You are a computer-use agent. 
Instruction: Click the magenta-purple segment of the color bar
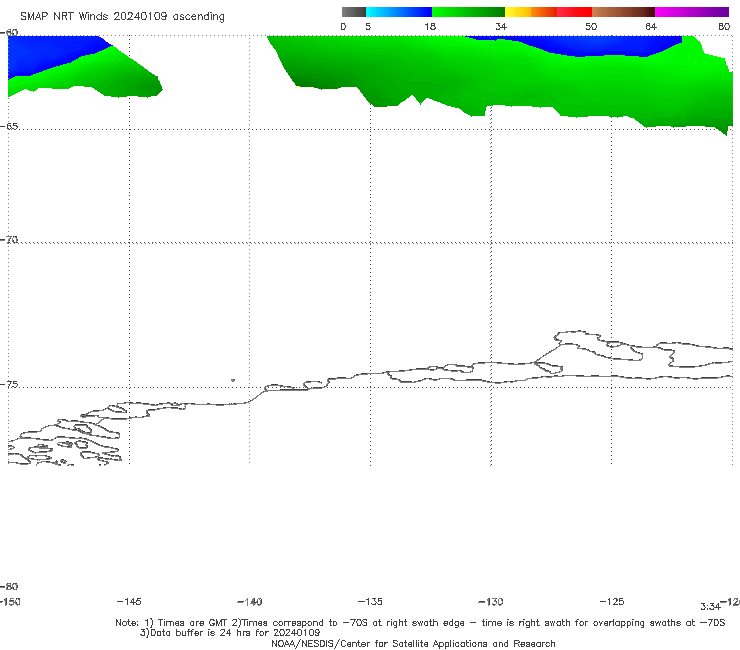click(692, 12)
